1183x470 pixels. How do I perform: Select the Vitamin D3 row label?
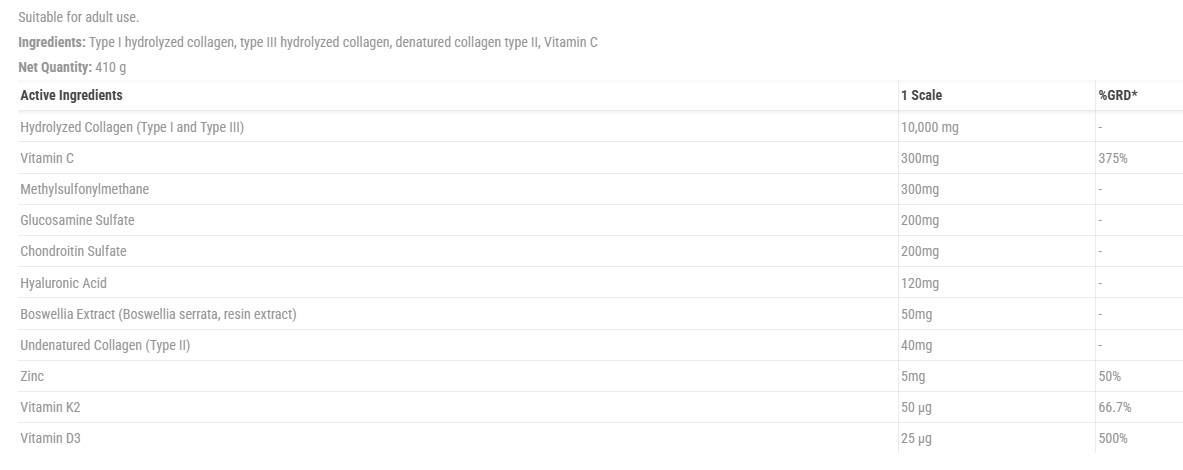[x=50, y=438]
